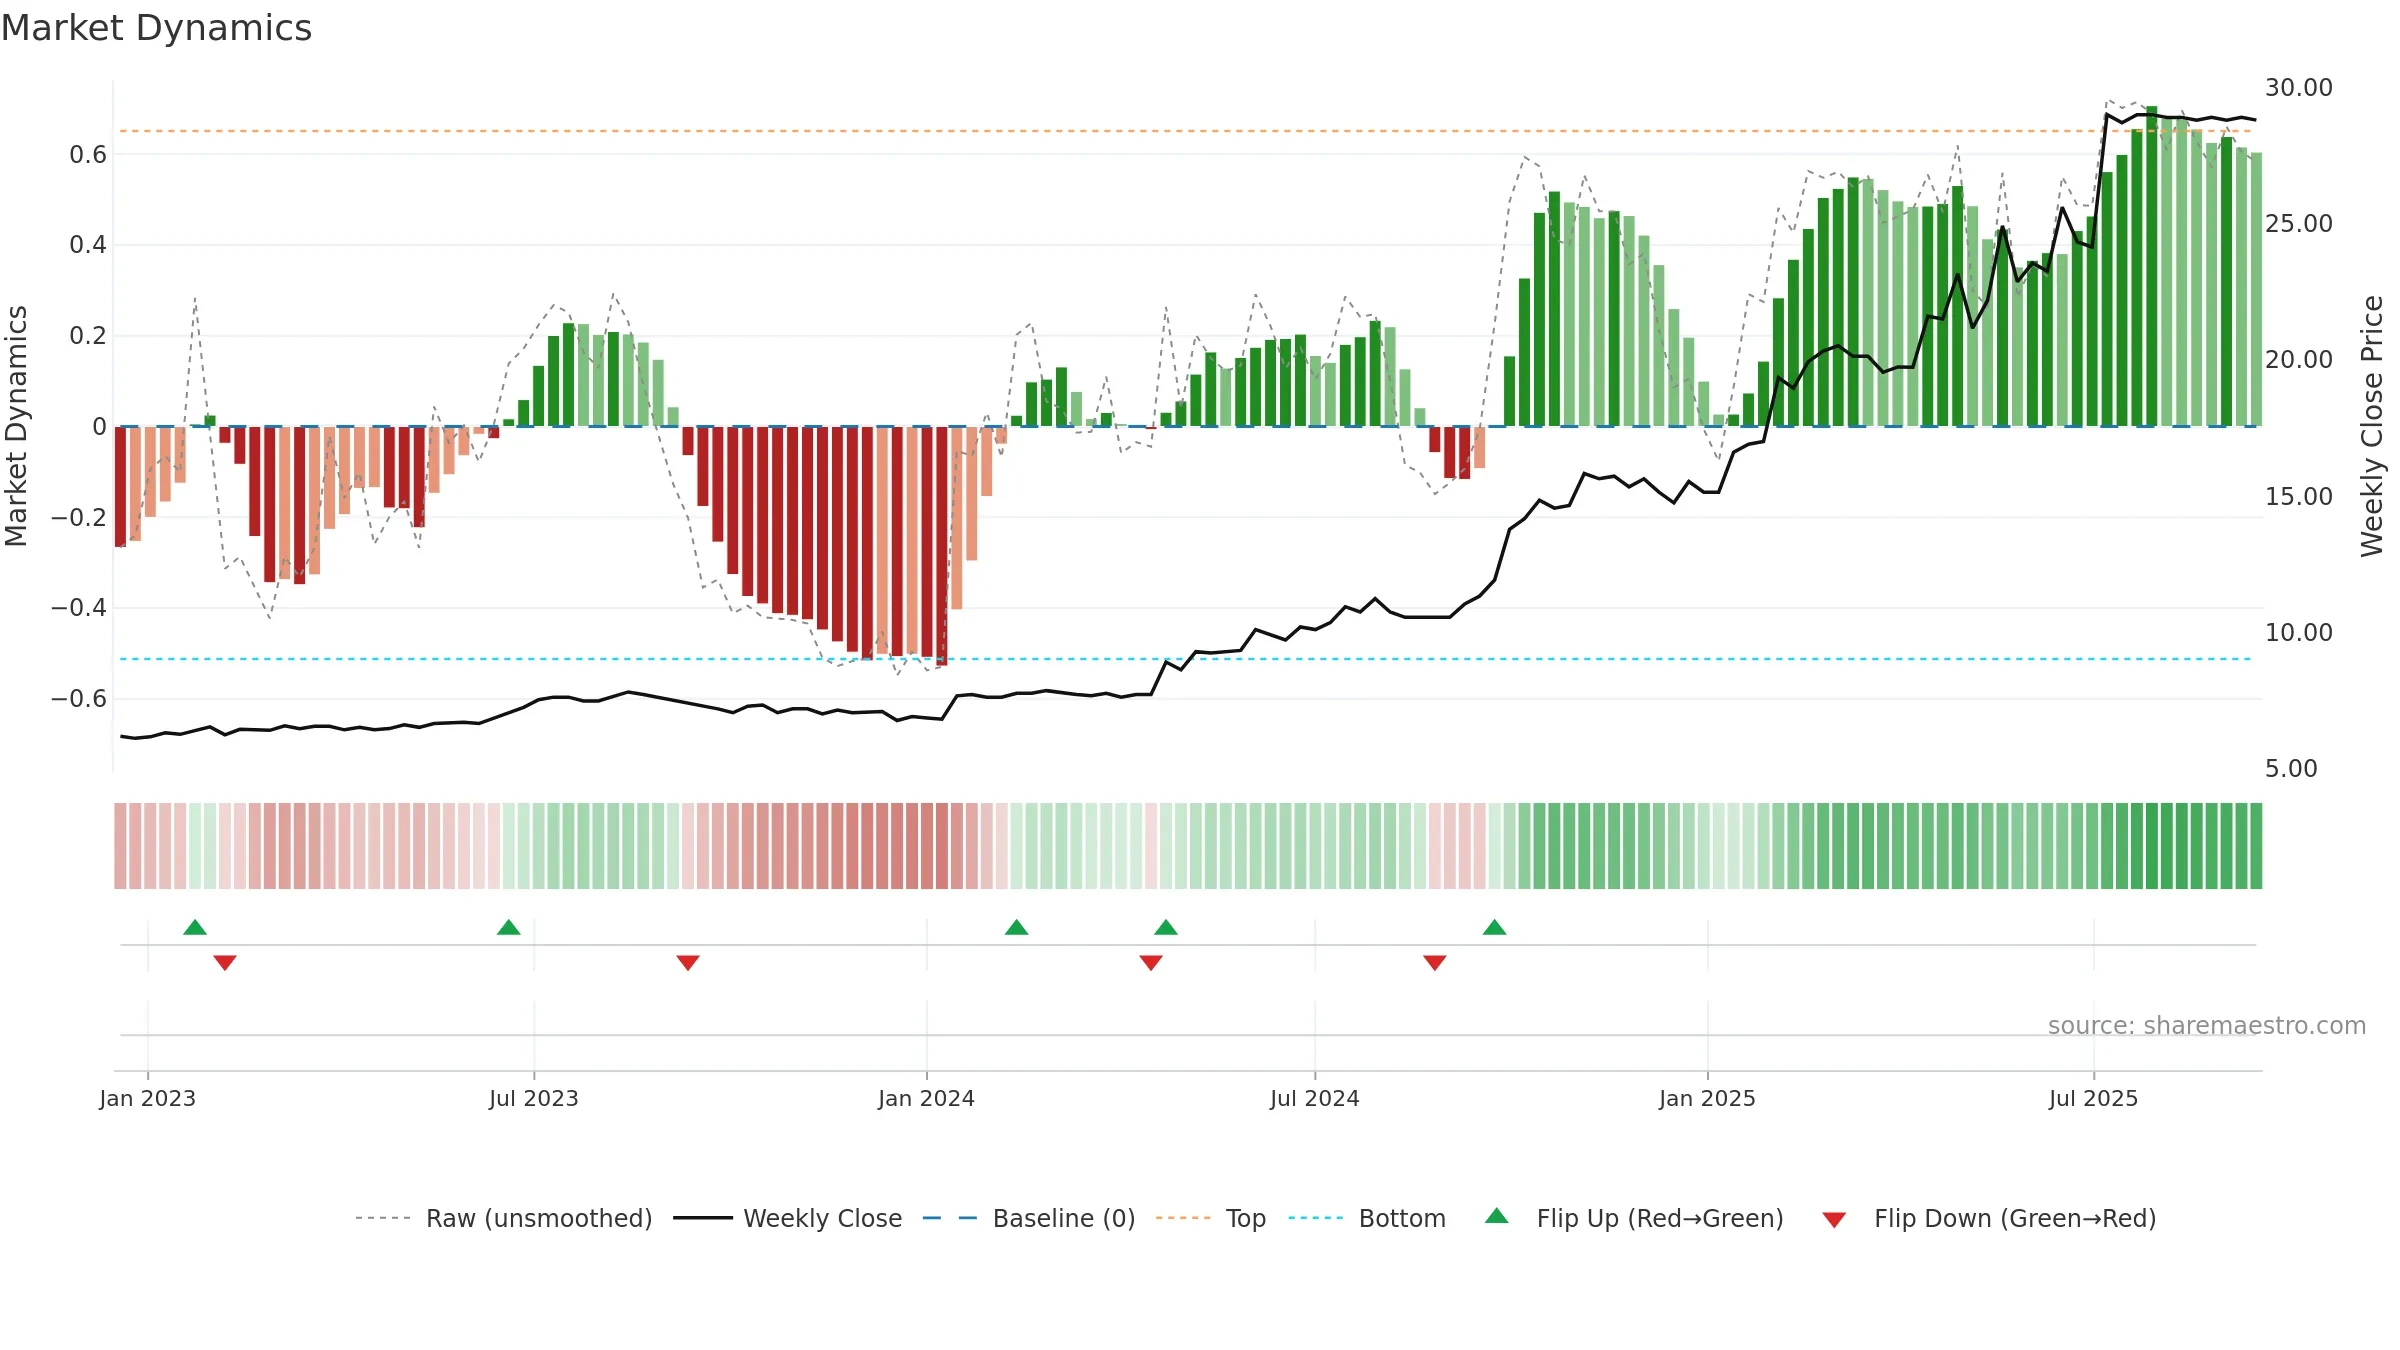Click the Jan 2024 x-axis label
The height and width of the screenshot is (1350, 2400).
pos(927,1098)
